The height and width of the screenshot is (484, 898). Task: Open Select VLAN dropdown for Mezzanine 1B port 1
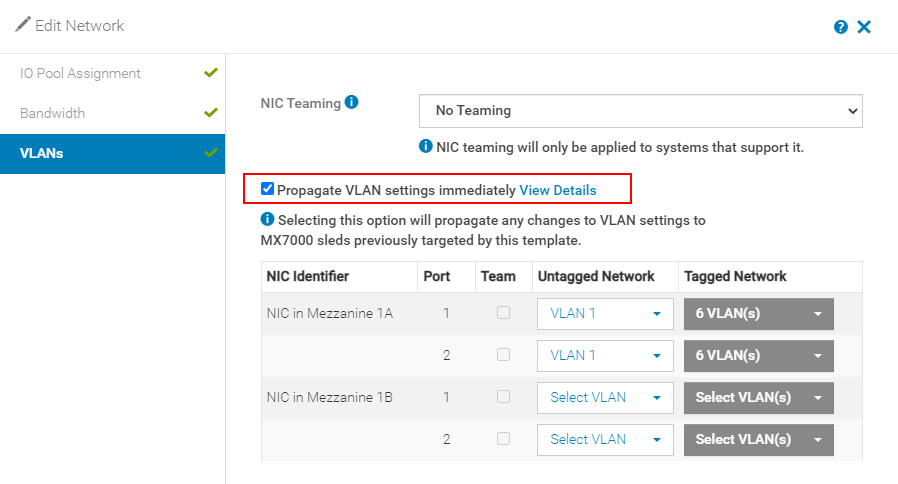604,397
